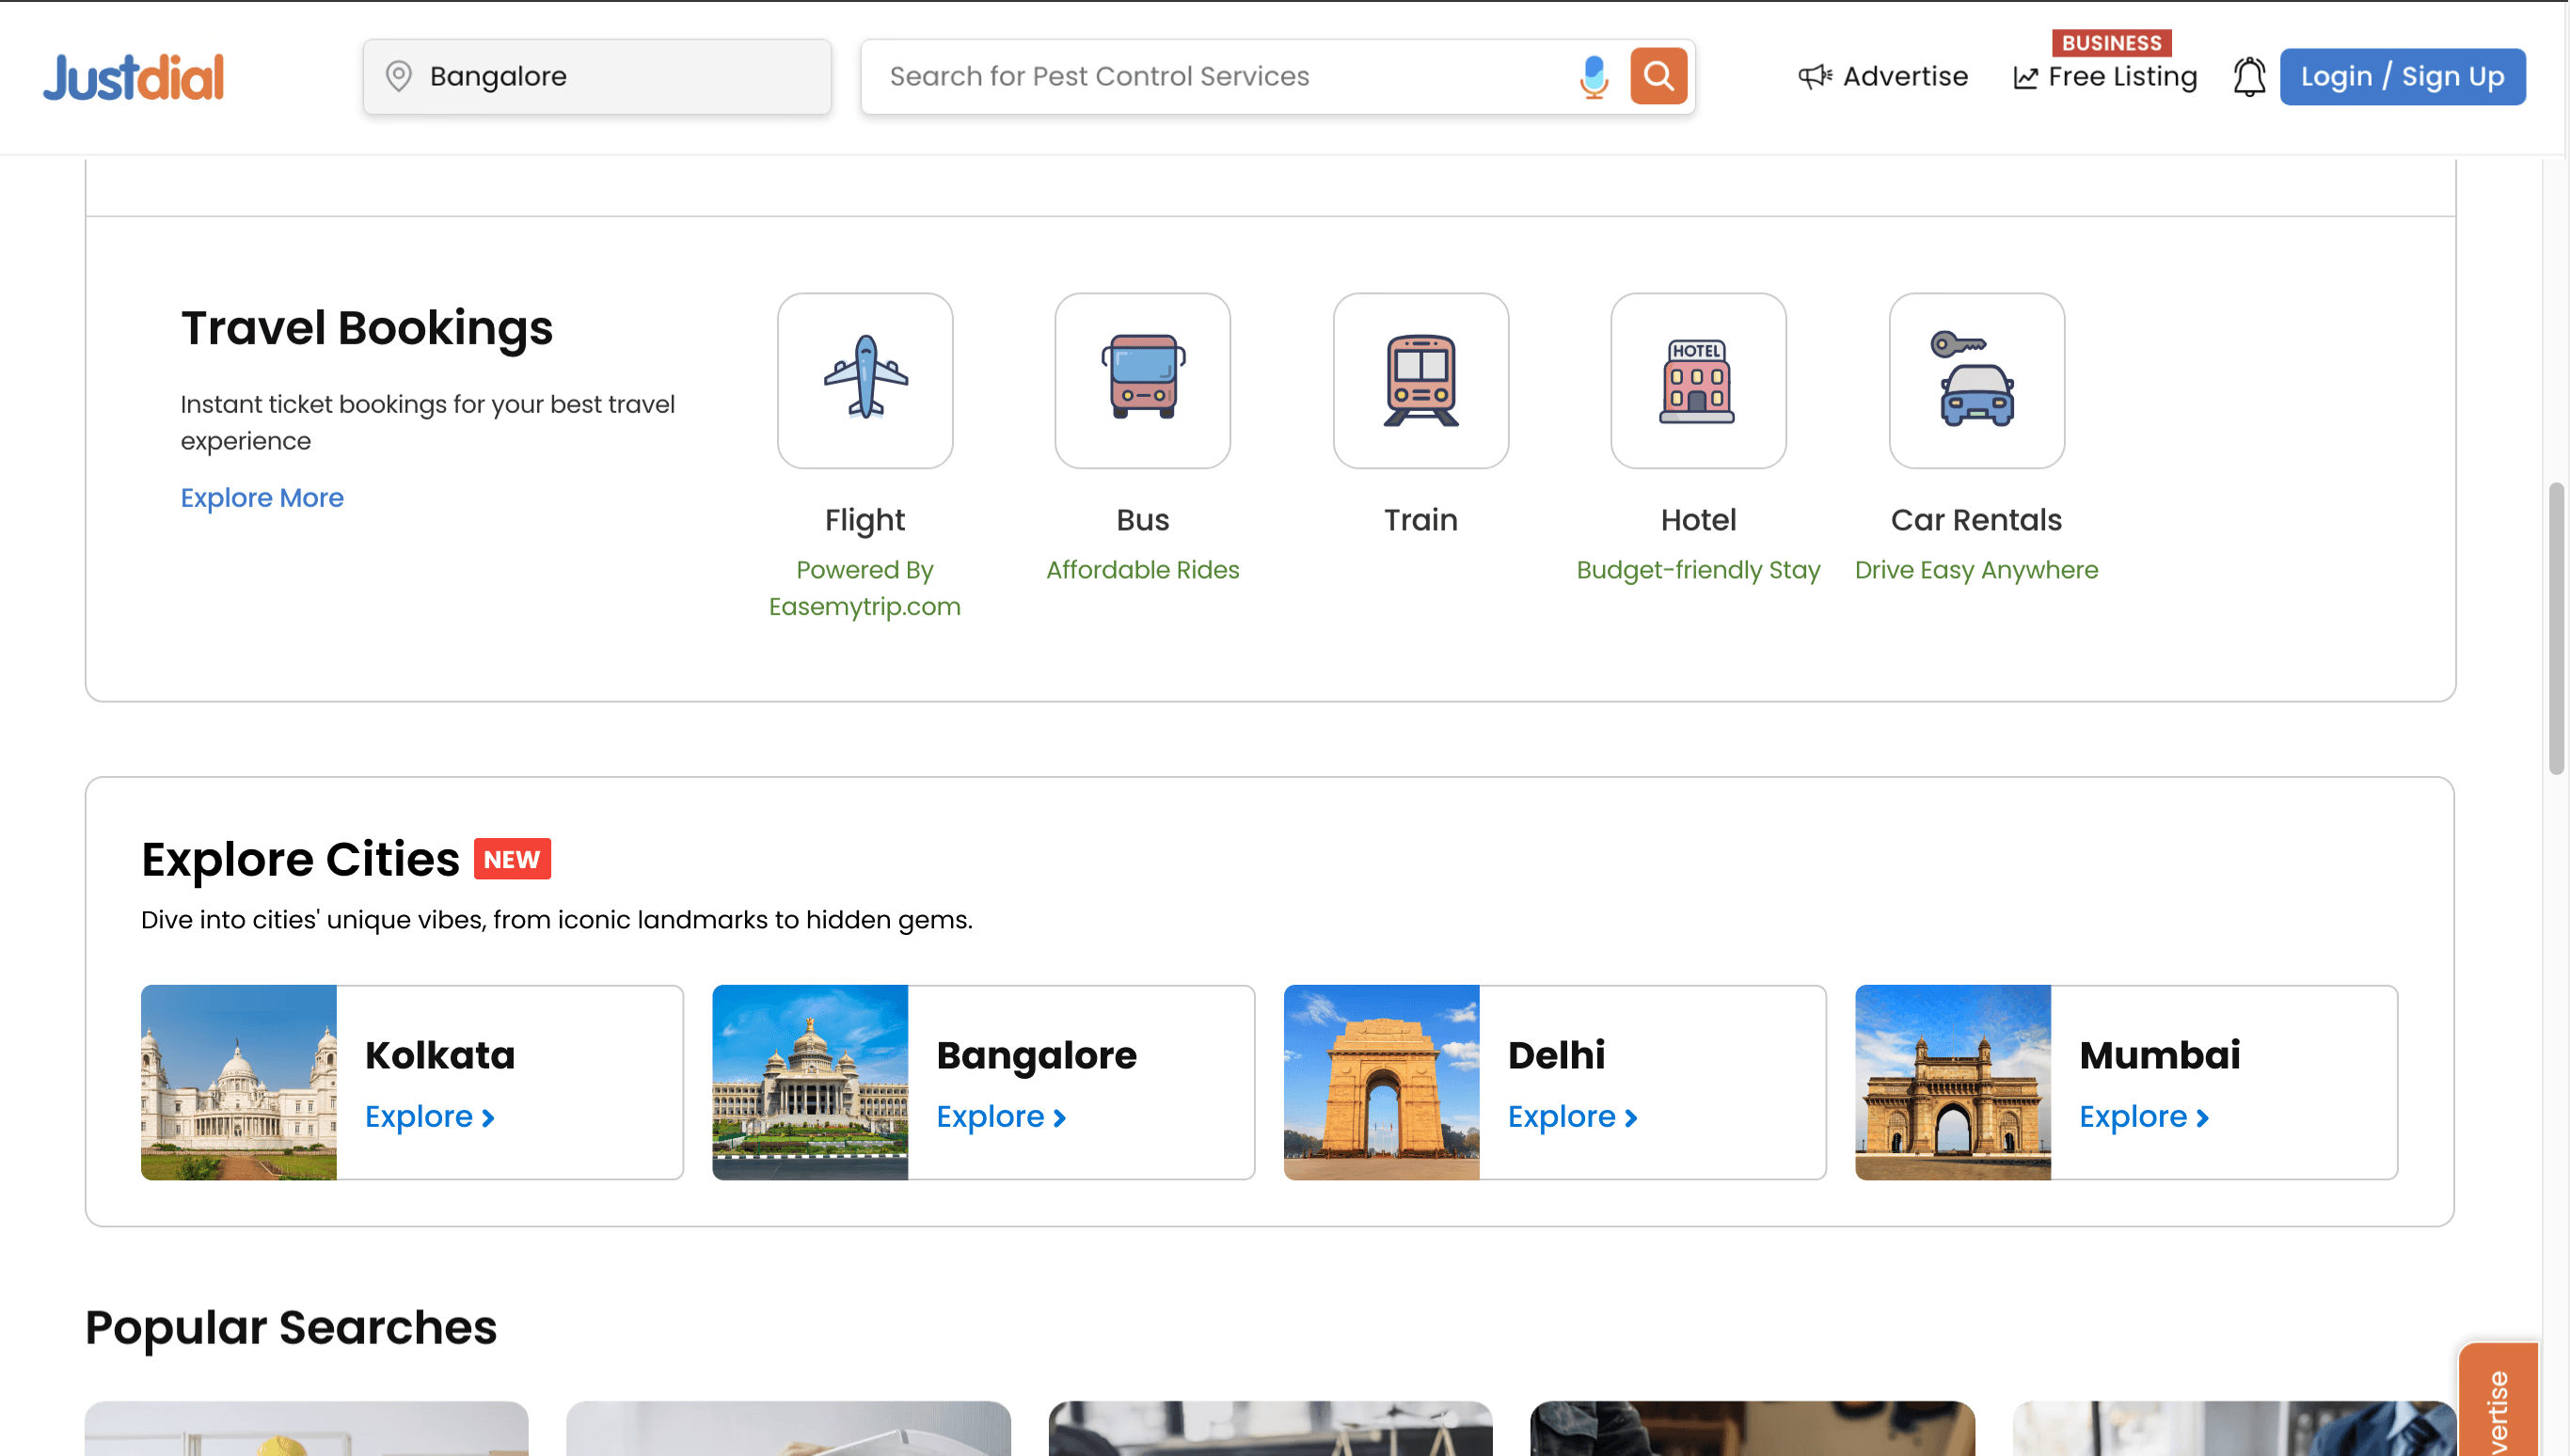Open the Bus booking icon

point(1142,380)
